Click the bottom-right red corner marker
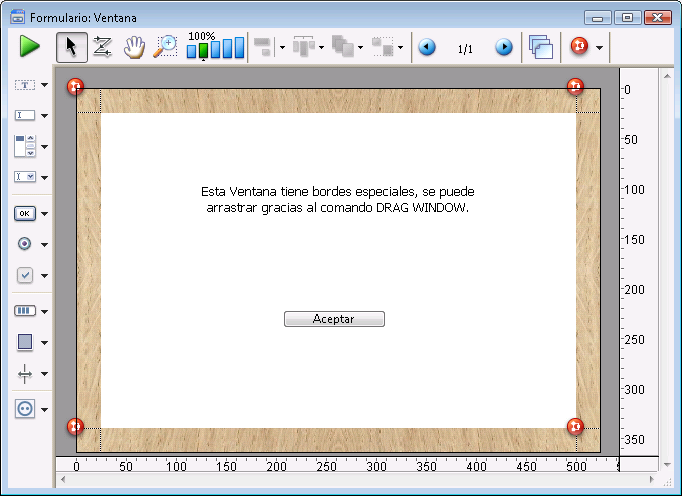 [x=575, y=427]
